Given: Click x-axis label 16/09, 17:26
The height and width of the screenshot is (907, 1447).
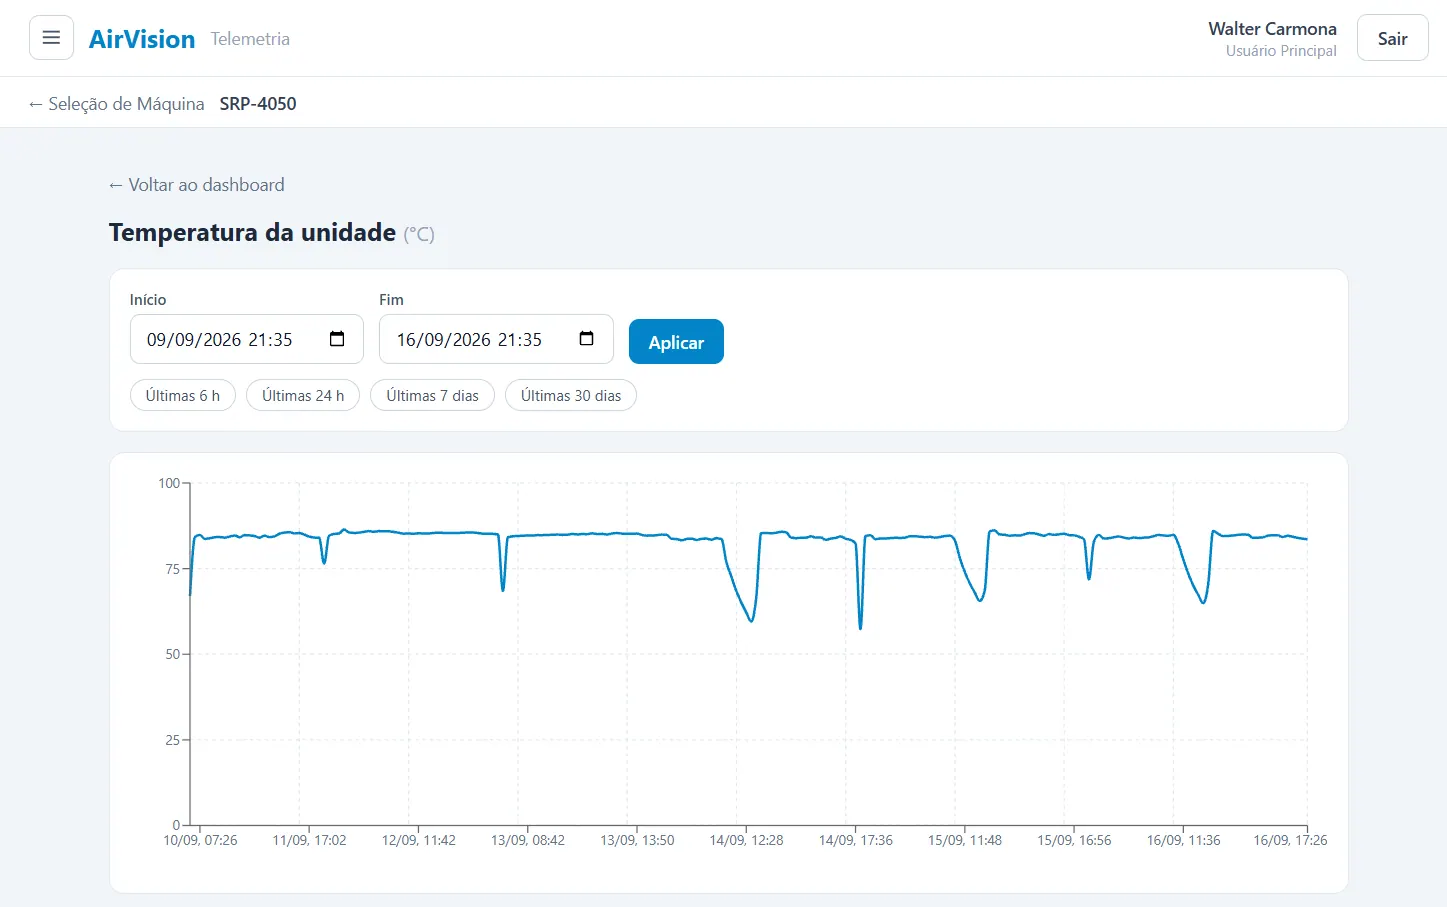Looking at the screenshot, I should pos(1290,841).
